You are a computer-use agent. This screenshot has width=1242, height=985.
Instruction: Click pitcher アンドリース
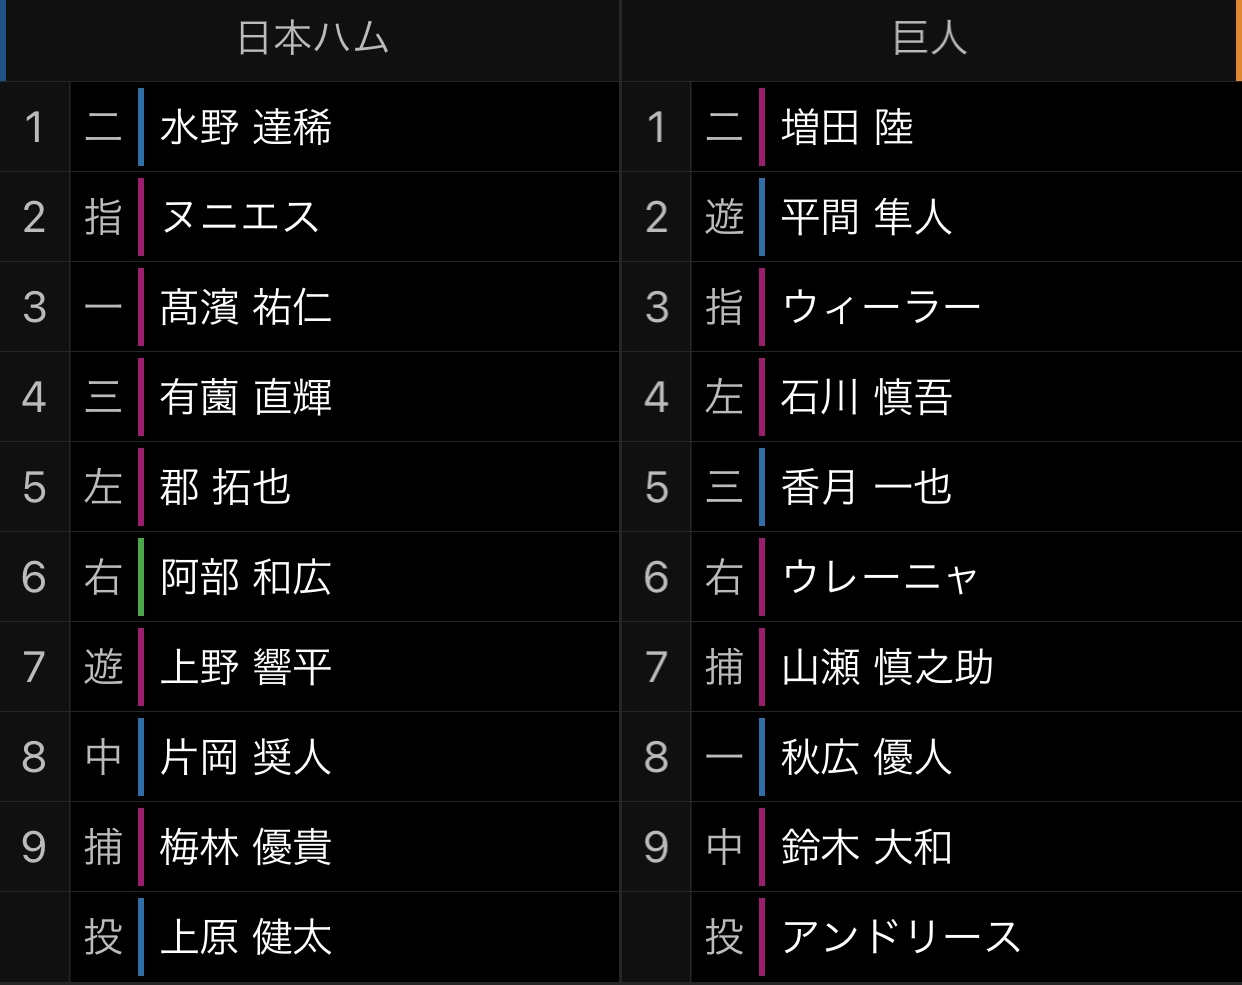click(901, 937)
